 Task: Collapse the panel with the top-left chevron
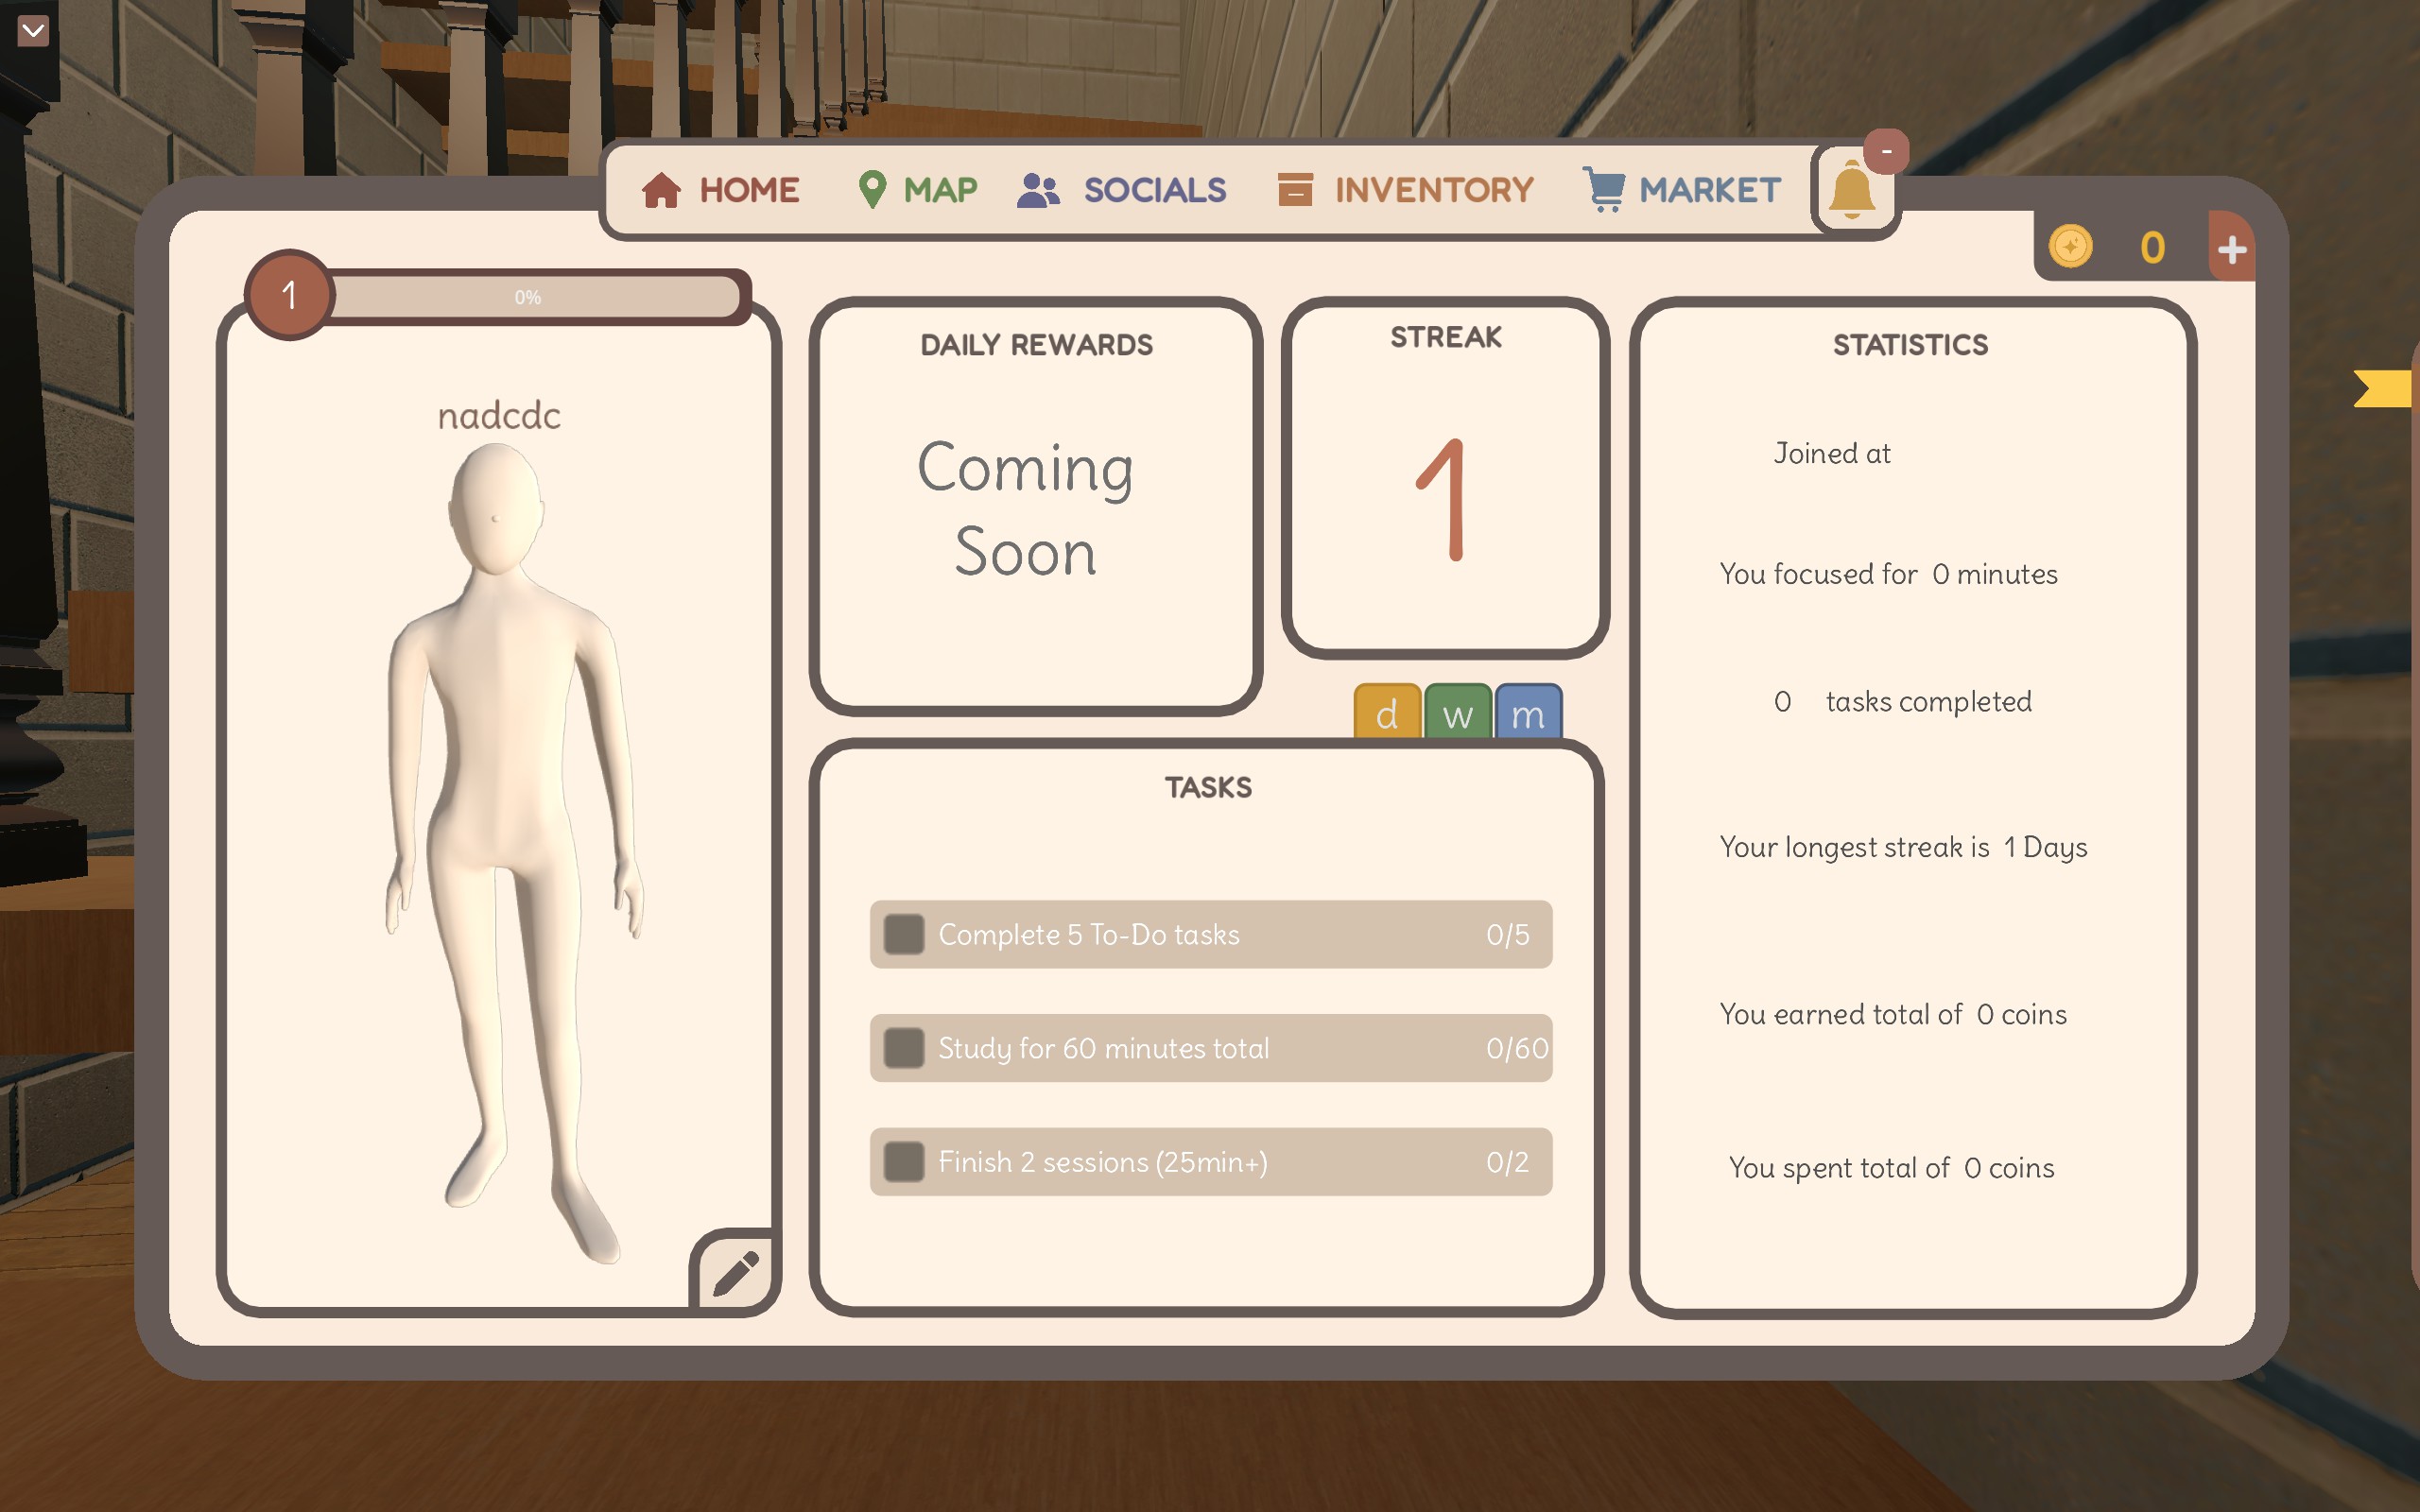point(33,31)
